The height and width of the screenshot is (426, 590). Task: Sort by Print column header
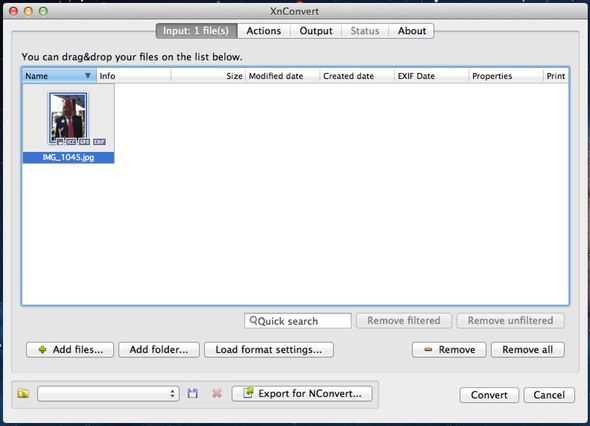[x=556, y=76]
